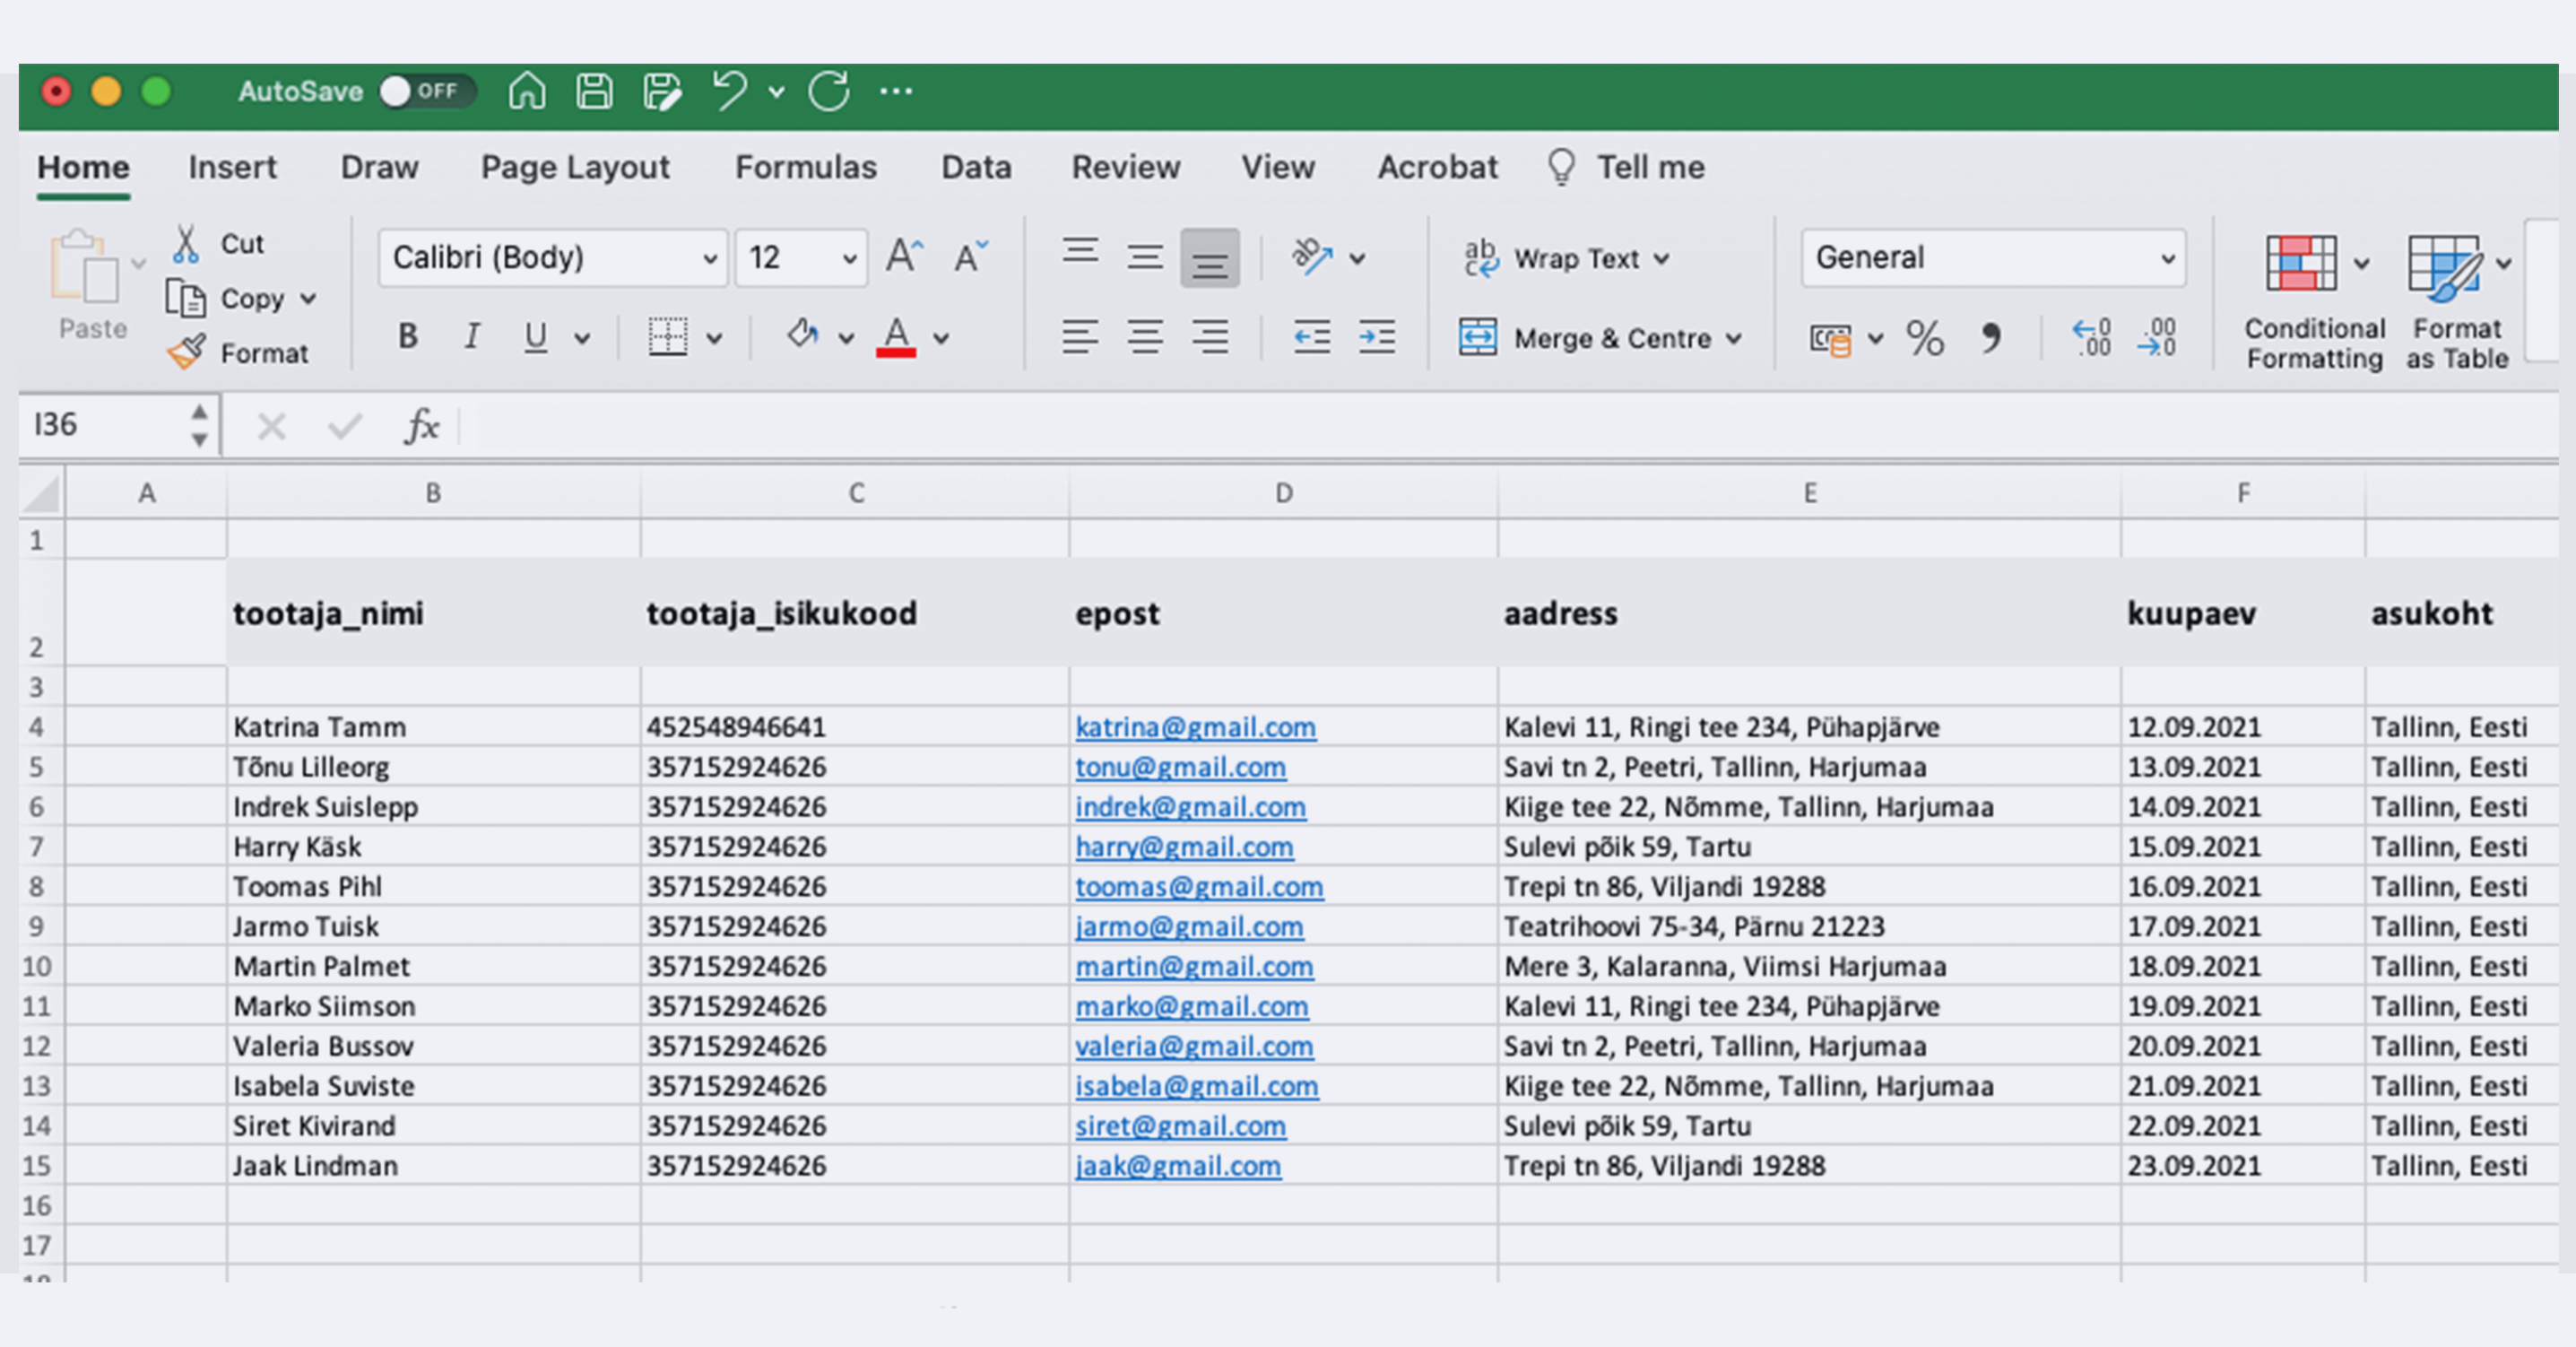The height and width of the screenshot is (1347, 2576).
Task: Open the katrina@gmail.com email link
Action: coord(1195,727)
